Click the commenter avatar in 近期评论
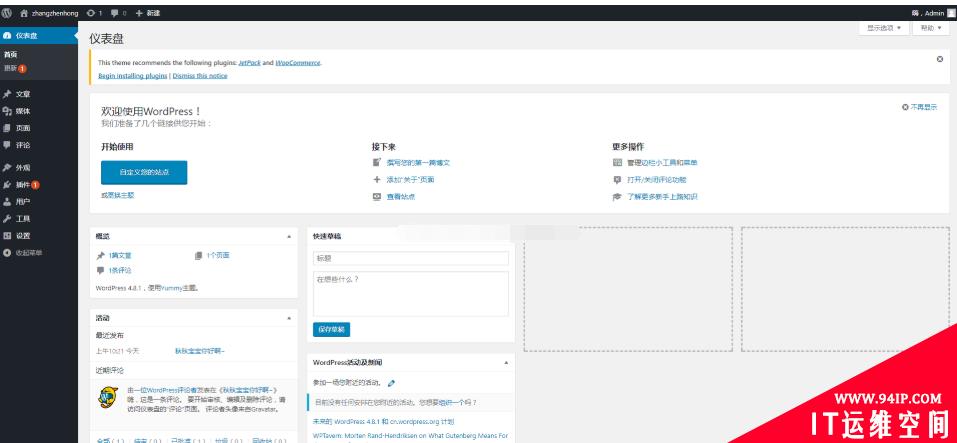This screenshot has width=957, height=443. [108, 397]
